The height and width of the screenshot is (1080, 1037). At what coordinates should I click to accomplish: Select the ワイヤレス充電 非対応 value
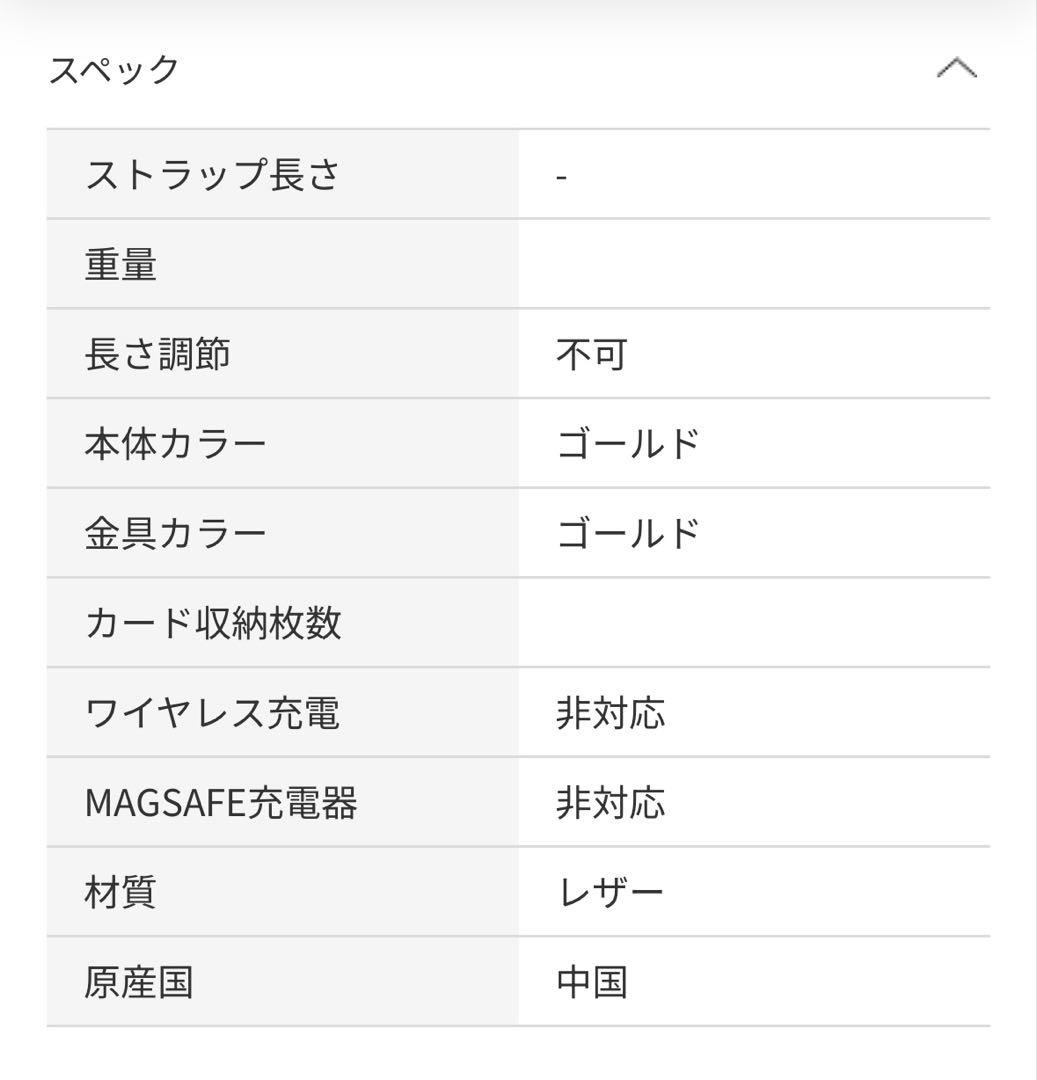click(x=610, y=712)
